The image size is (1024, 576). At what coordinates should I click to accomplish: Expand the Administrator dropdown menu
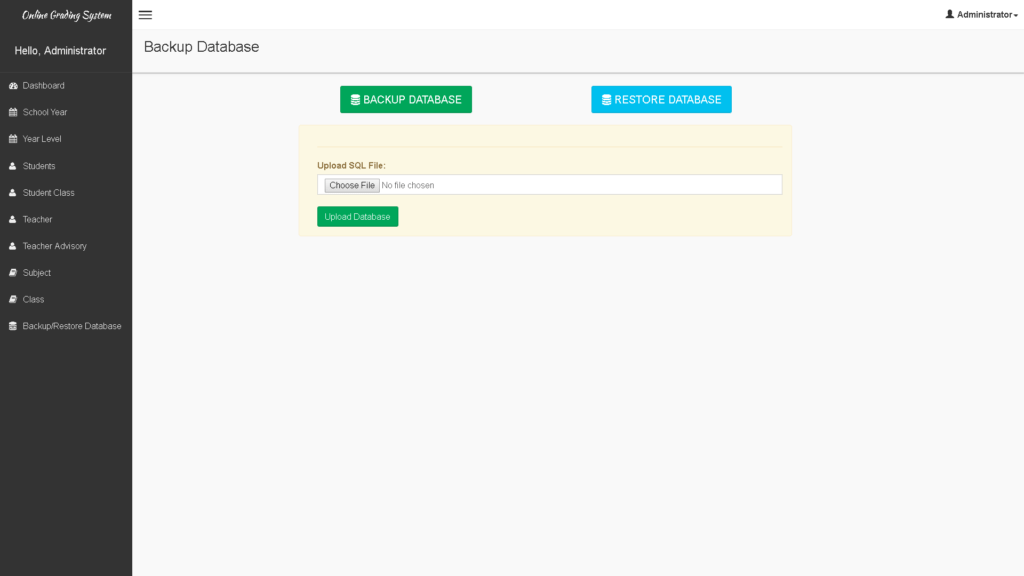click(x=981, y=14)
